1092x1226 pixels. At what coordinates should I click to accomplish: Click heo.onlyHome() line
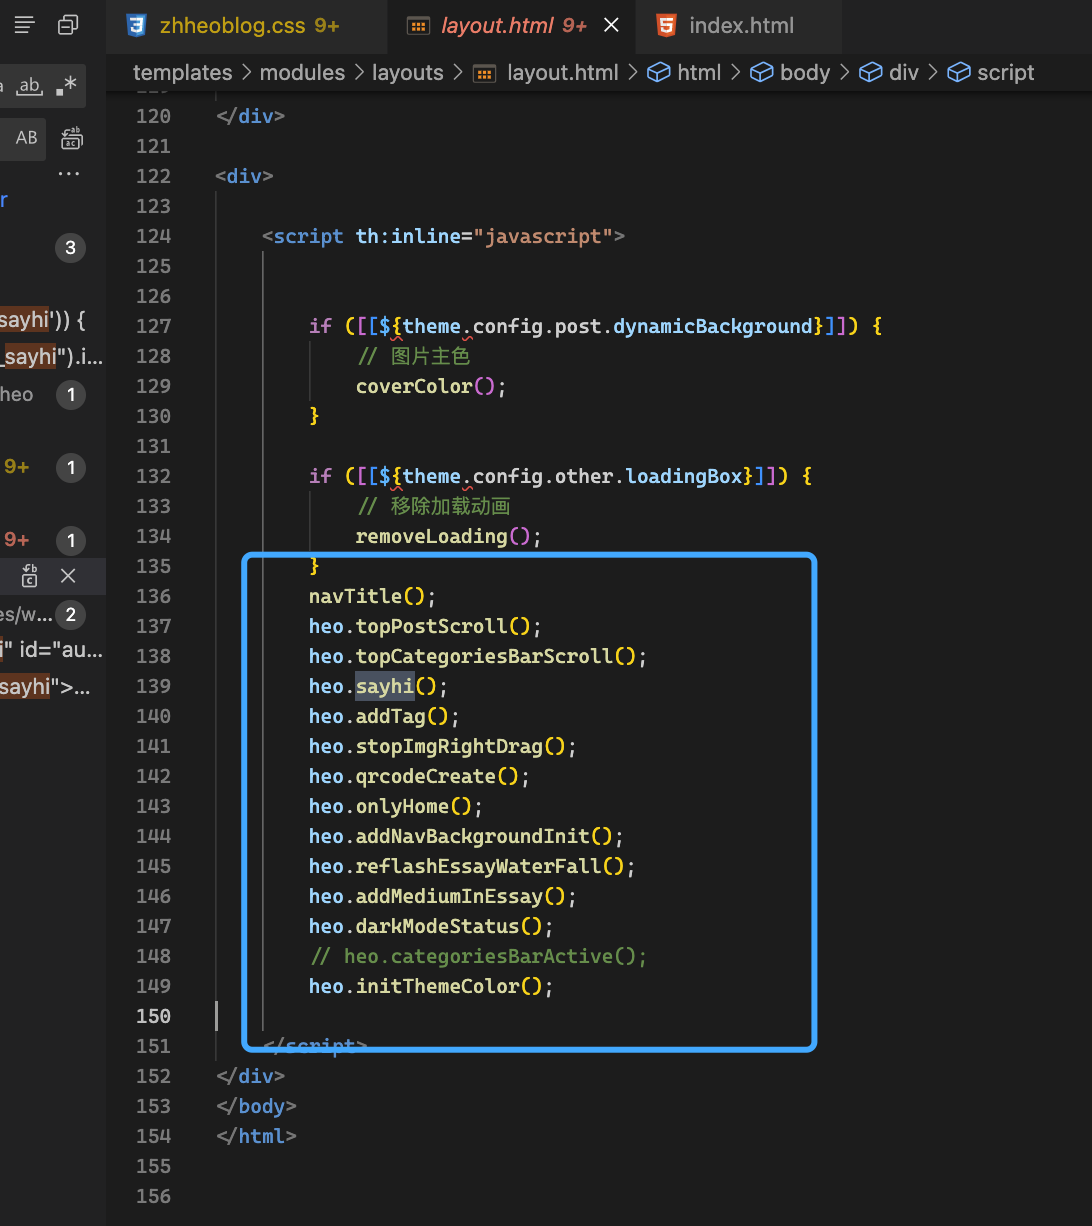[396, 806]
